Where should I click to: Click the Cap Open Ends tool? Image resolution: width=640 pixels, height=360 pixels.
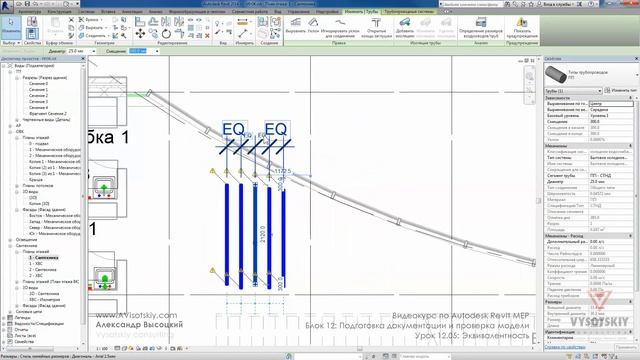pos(376,27)
